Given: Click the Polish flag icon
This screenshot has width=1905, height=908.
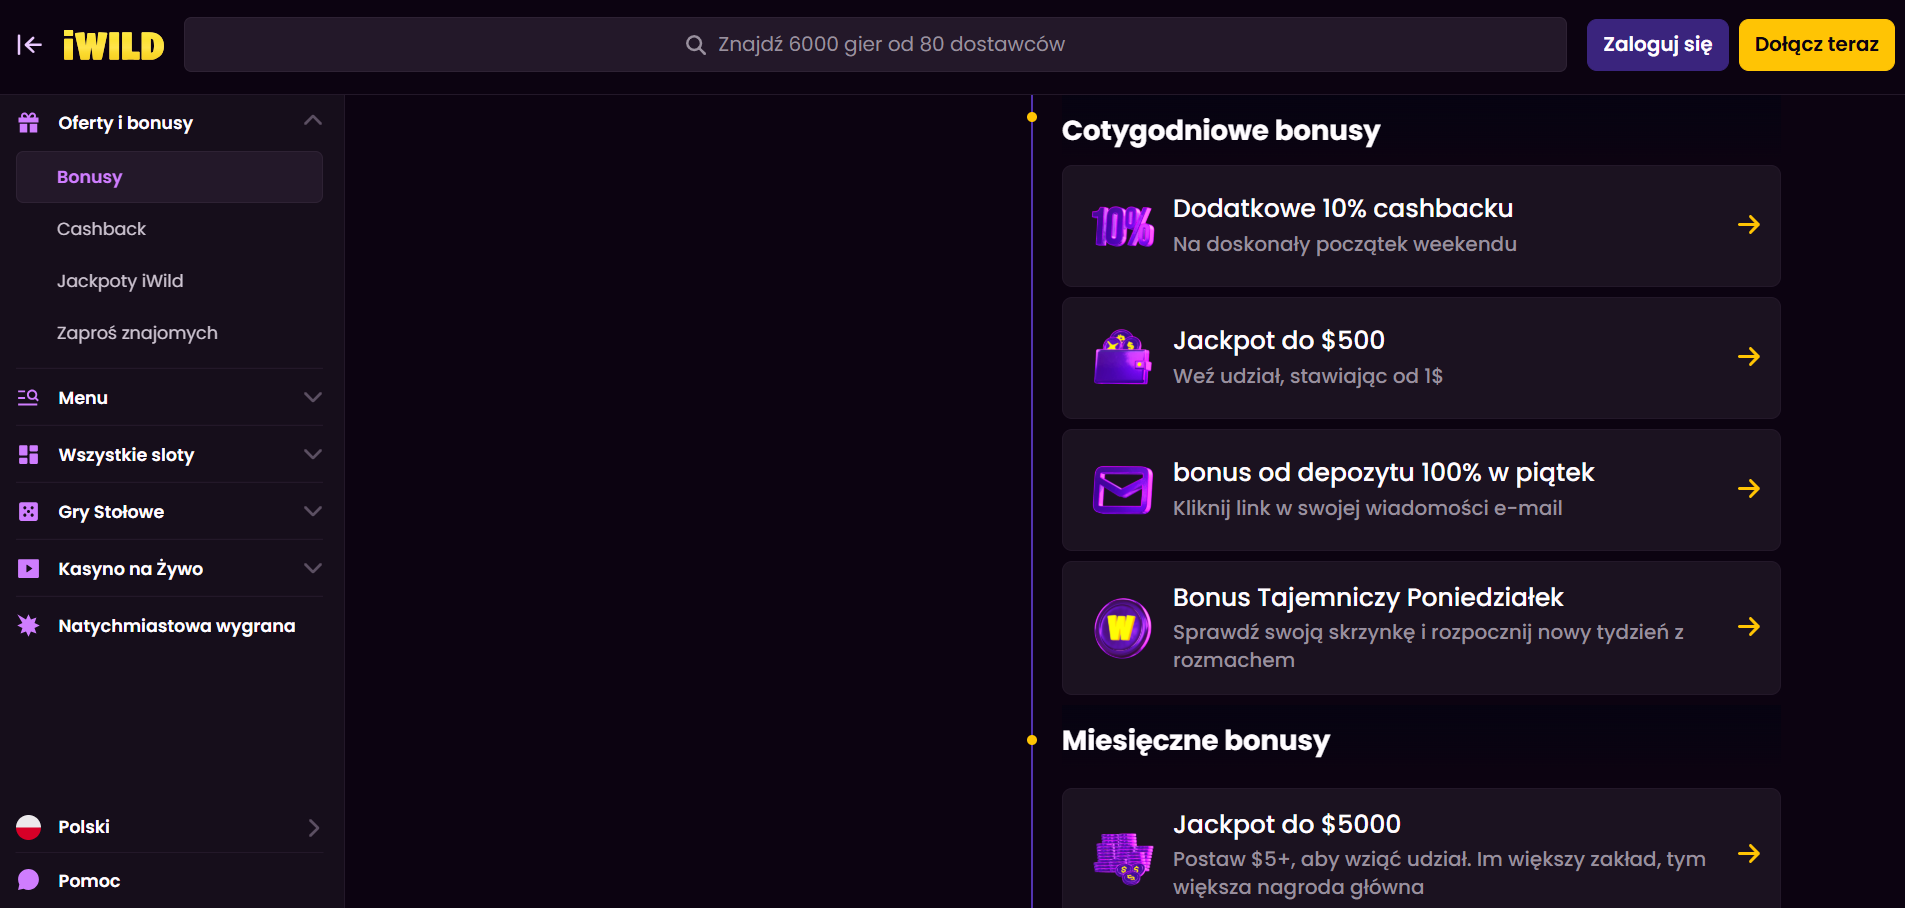Looking at the screenshot, I should coord(29,827).
